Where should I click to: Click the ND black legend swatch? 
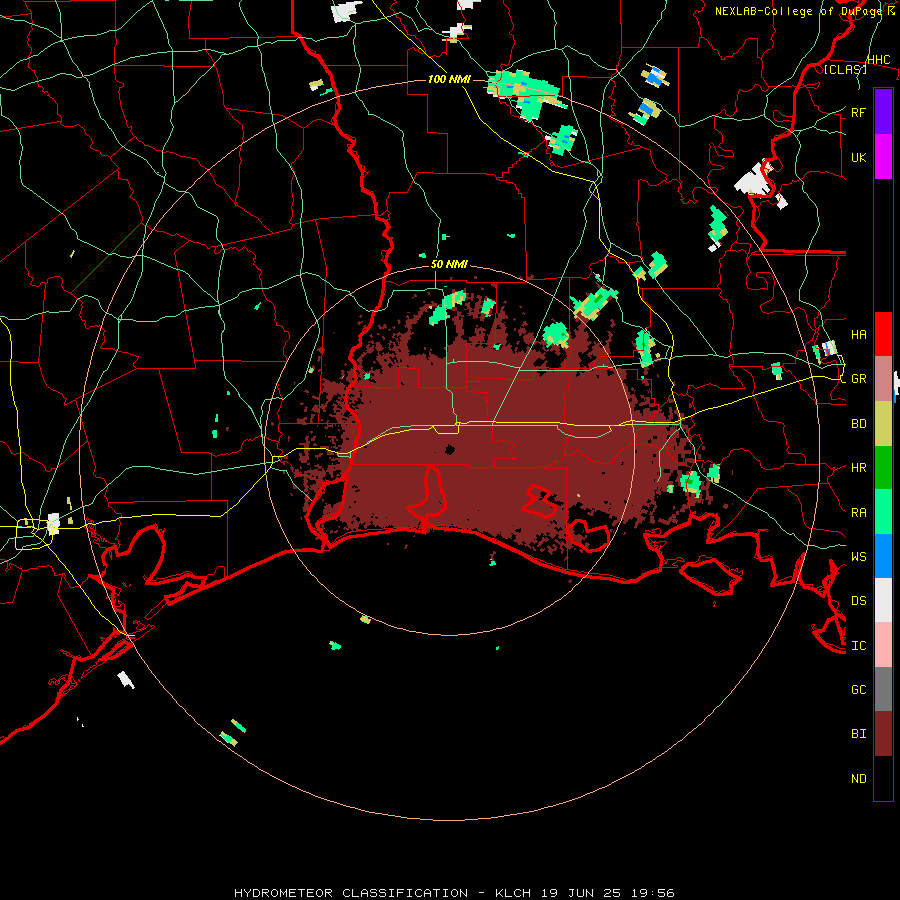(883, 778)
